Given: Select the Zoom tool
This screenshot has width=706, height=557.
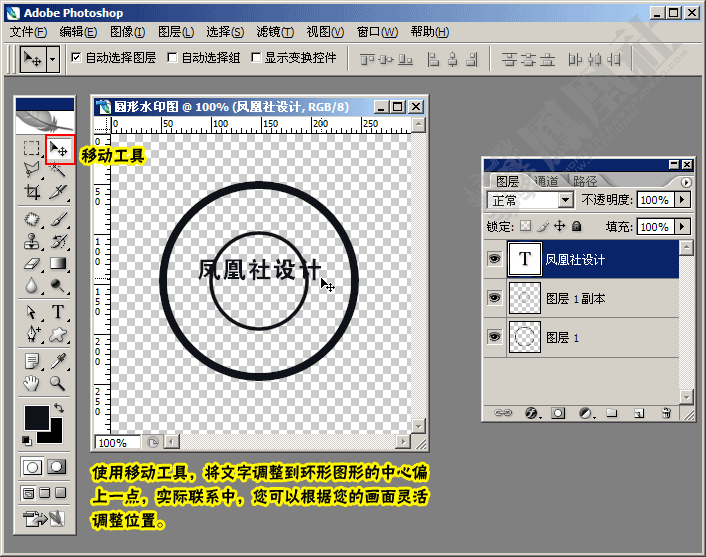Looking at the screenshot, I should (58, 383).
